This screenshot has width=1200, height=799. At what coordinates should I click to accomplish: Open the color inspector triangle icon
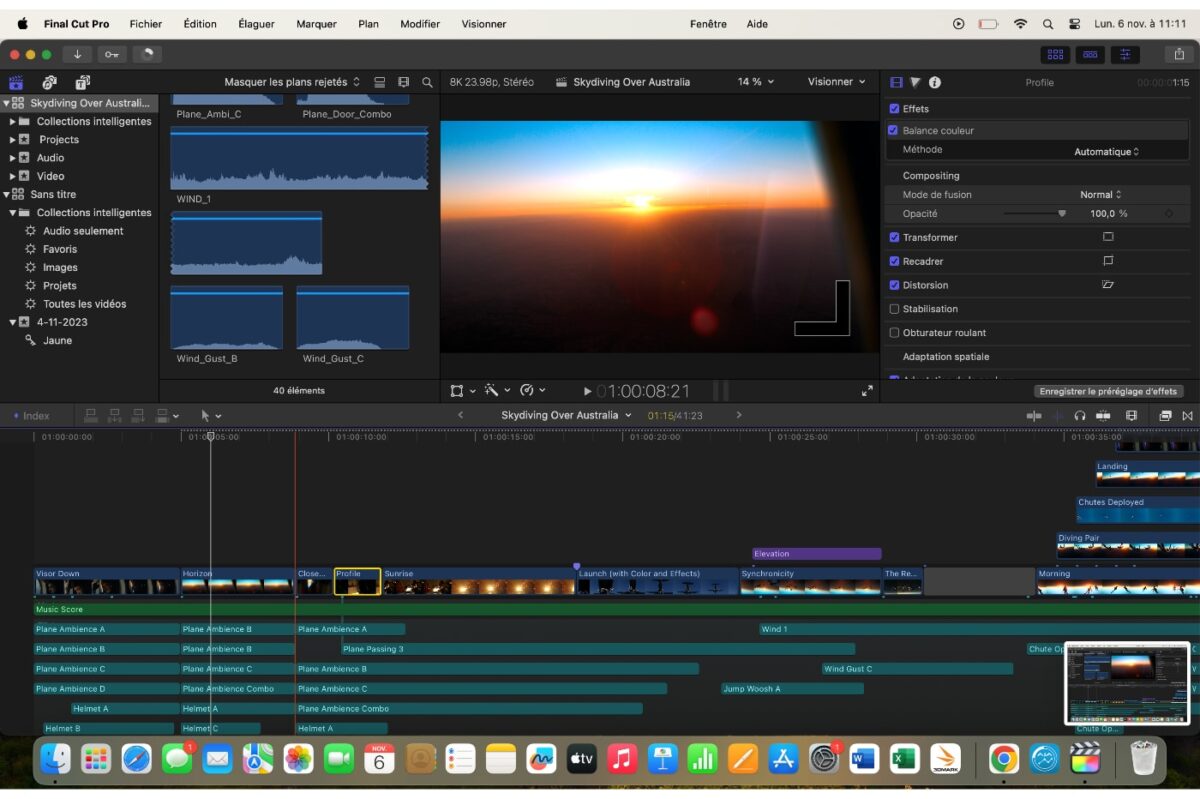point(915,82)
